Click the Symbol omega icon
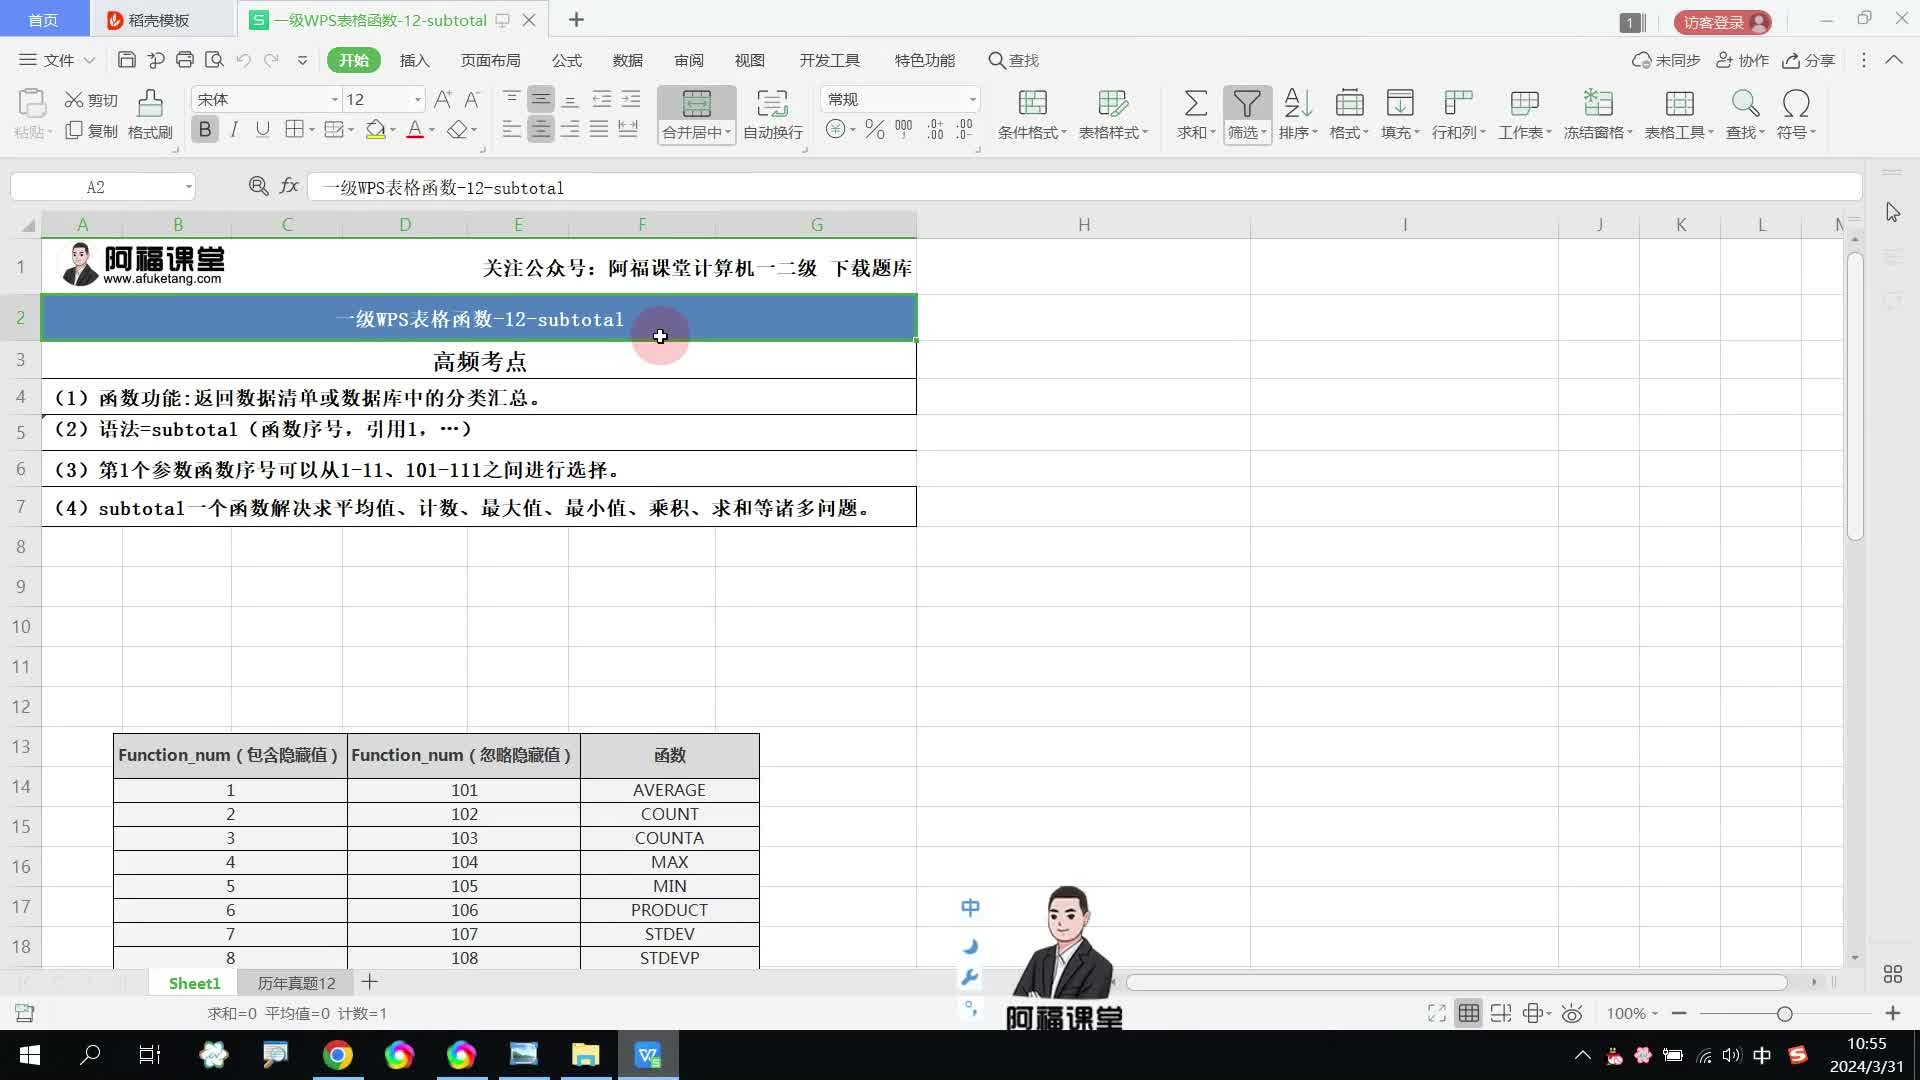The width and height of the screenshot is (1920, 1080). point(1795,103)
